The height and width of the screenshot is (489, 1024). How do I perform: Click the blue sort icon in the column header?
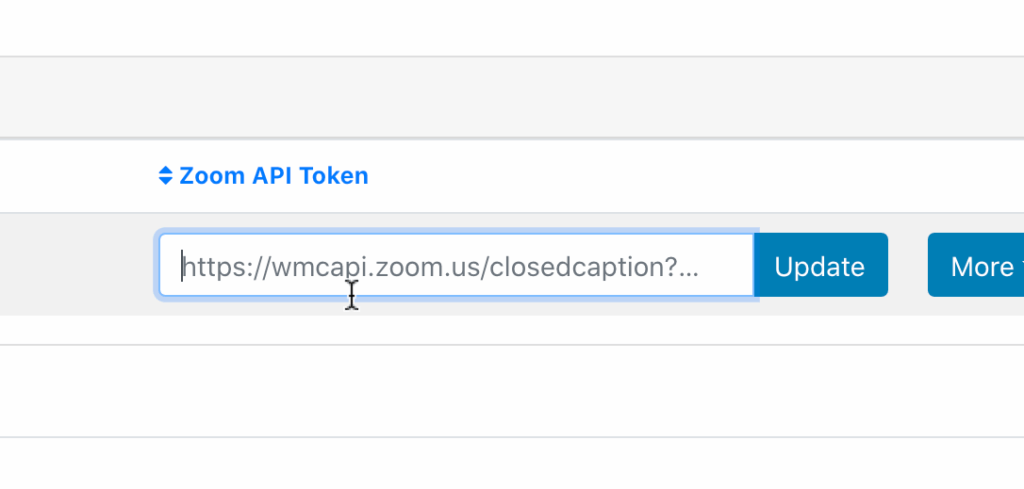166,176
